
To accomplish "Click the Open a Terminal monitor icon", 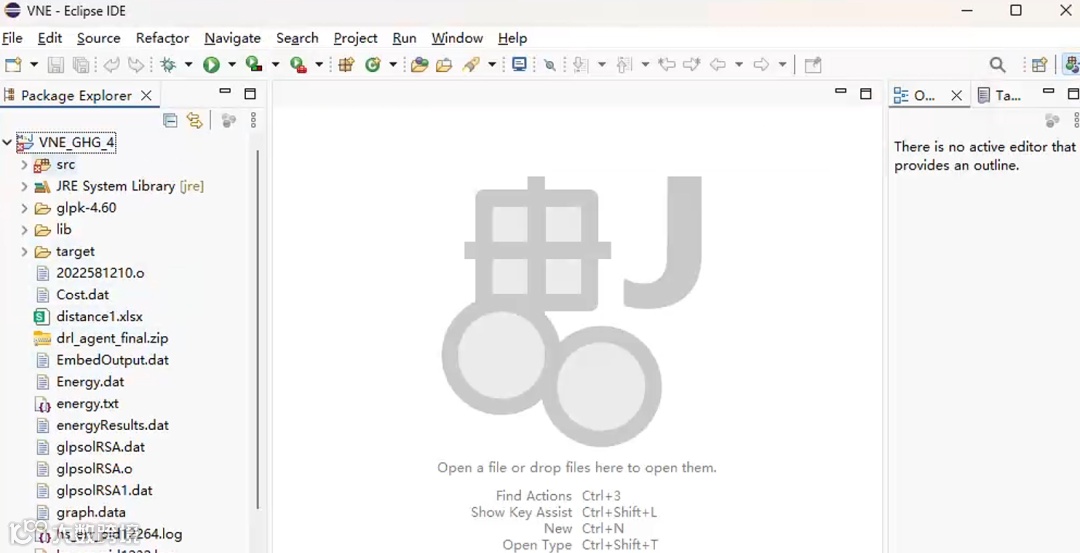I will (519, 65).
